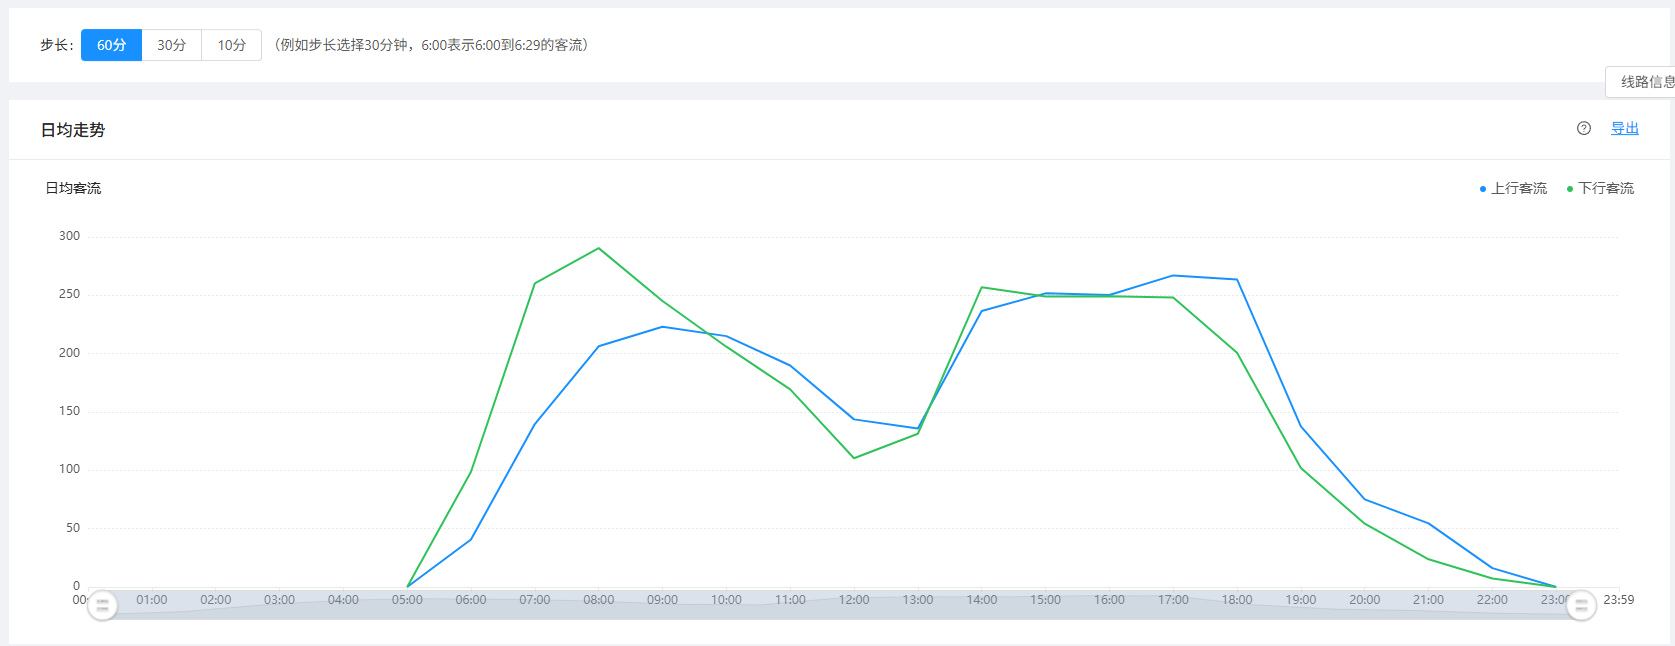The image size is (1675, 646).
Task: Click the blue line point at 09:00
Action: tap(662, 327)
